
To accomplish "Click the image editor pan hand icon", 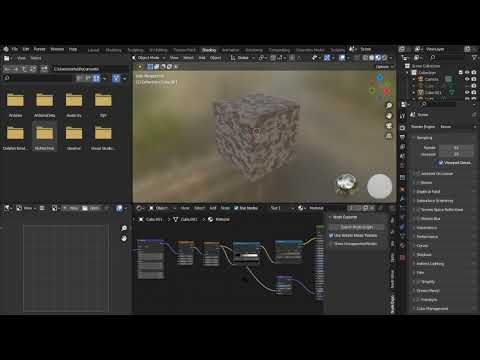I will pyautogui.click(x=124, y=238).
